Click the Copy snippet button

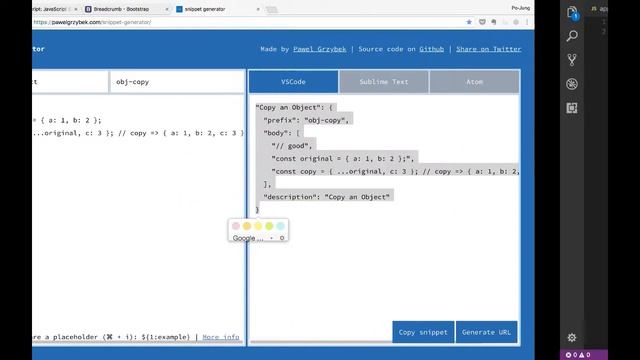[x=423, y=332]
